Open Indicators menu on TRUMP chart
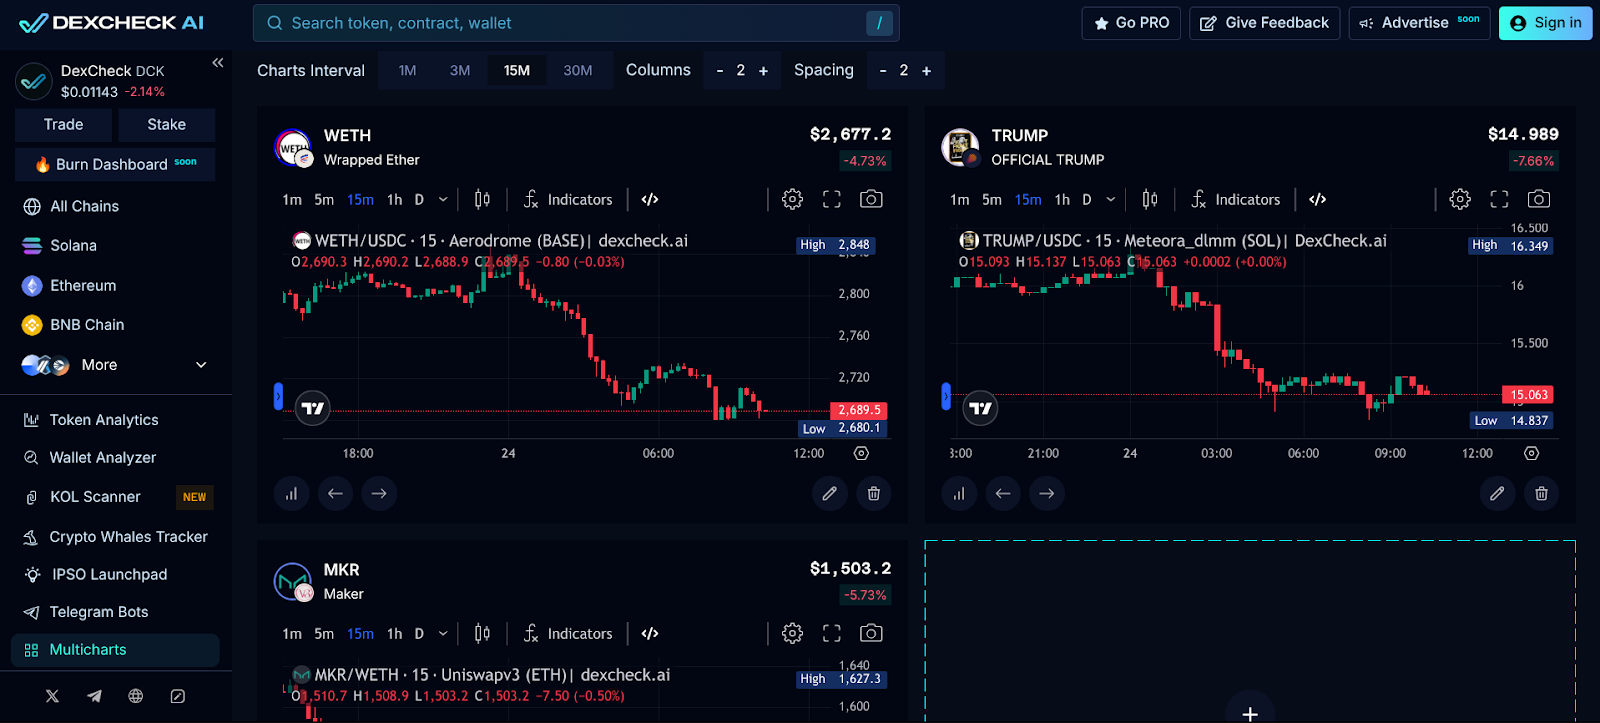The image size is (1600, 723). click(1236, 199)
